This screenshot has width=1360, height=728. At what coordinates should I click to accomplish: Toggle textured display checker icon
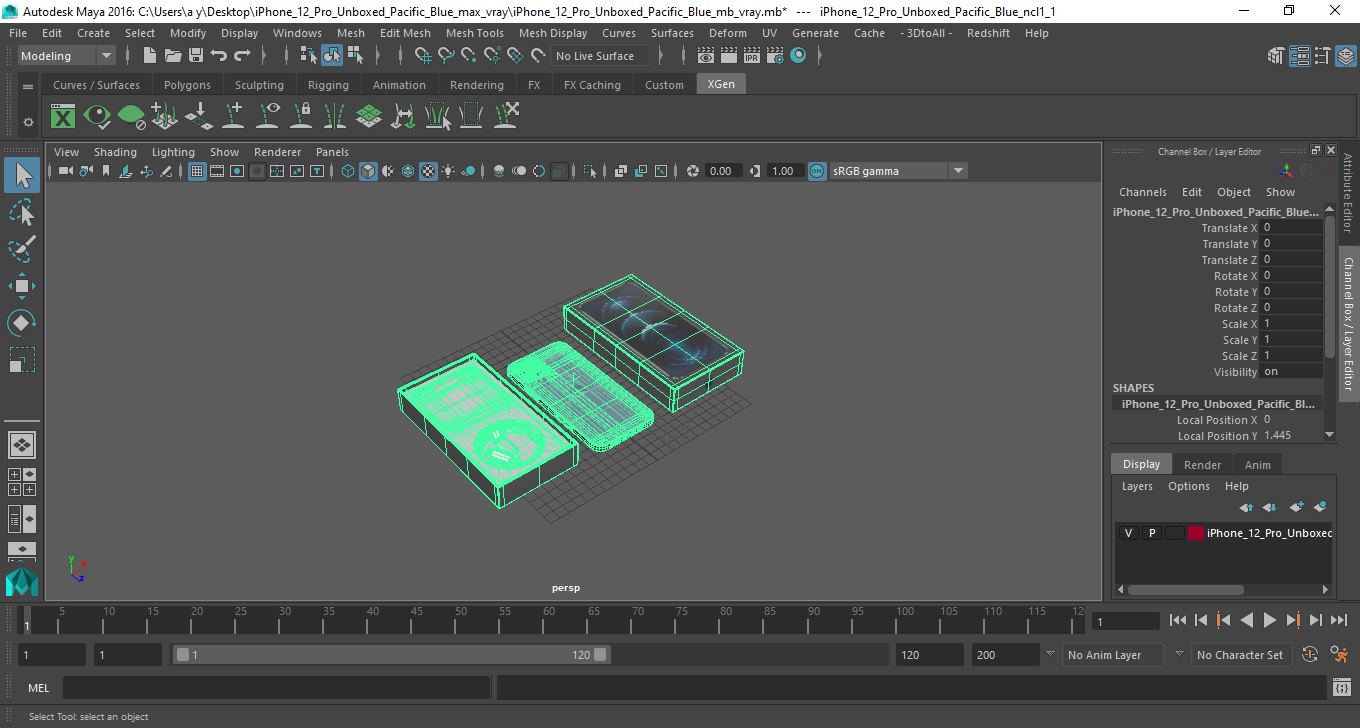(428, 171)
